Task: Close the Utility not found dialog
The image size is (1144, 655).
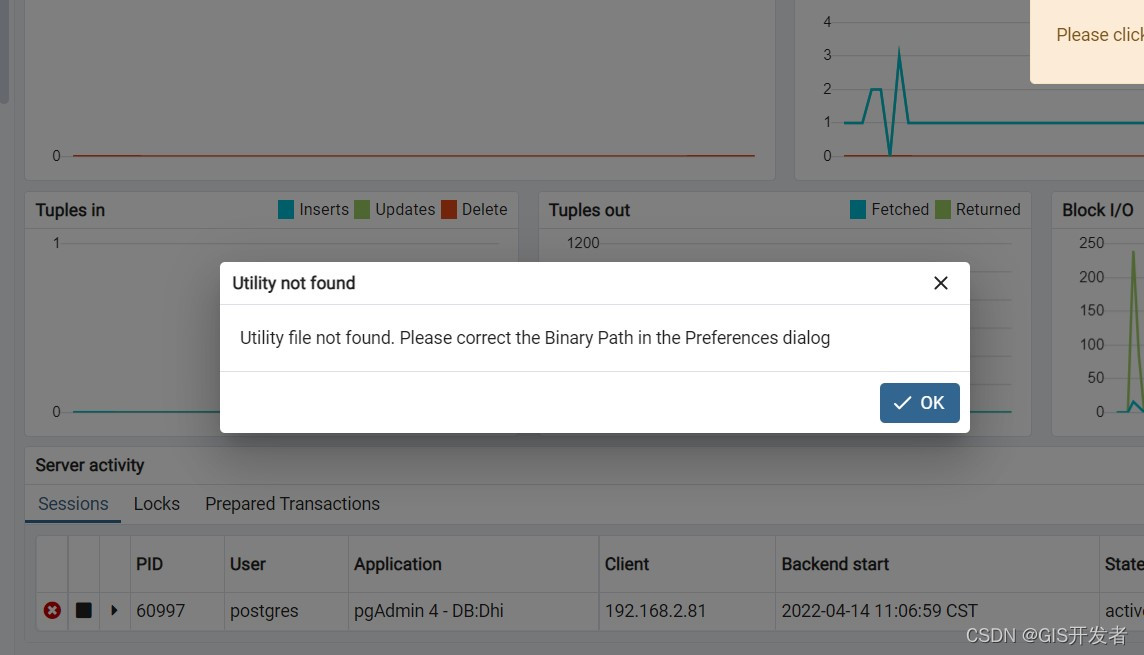Action: (x=940, y=283)
